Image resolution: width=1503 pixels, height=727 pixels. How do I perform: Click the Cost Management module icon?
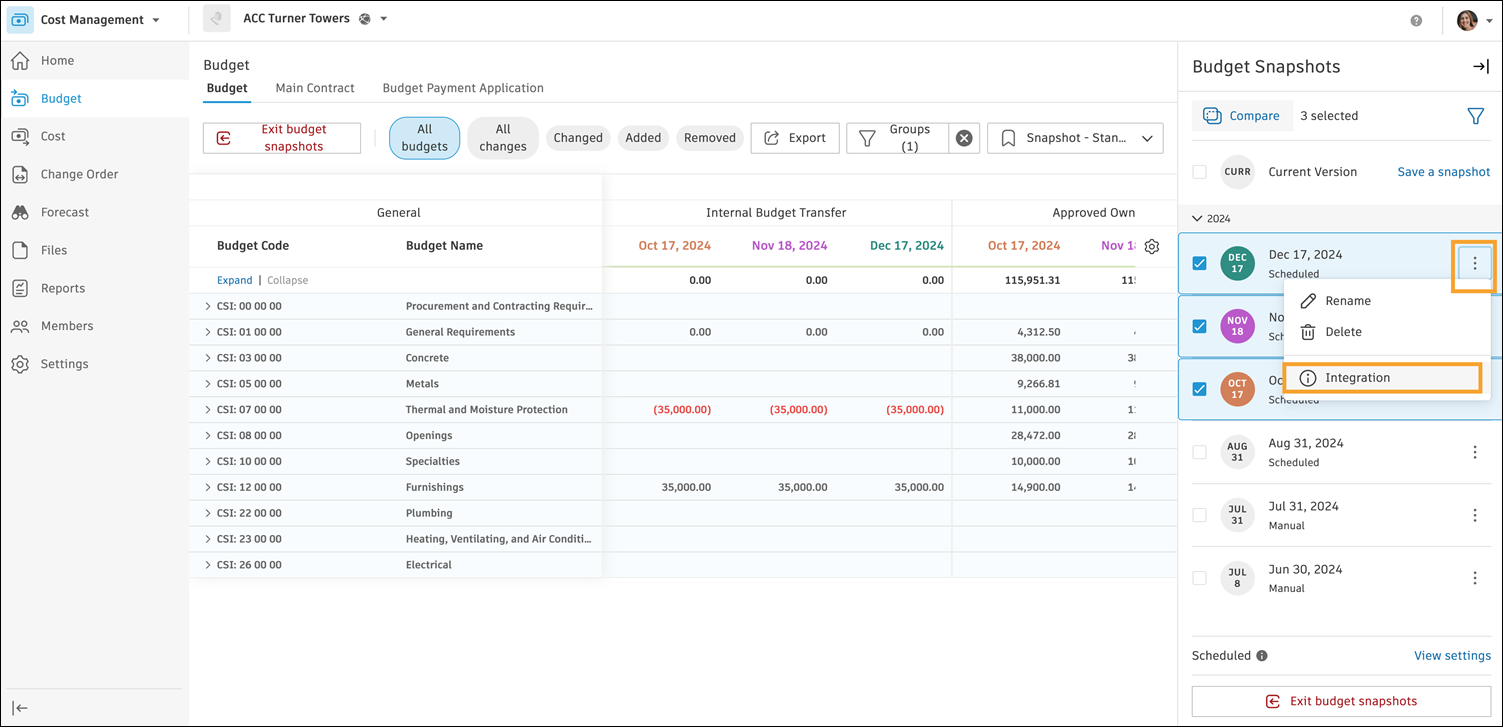pyautogui.click(x=20, y=20)
